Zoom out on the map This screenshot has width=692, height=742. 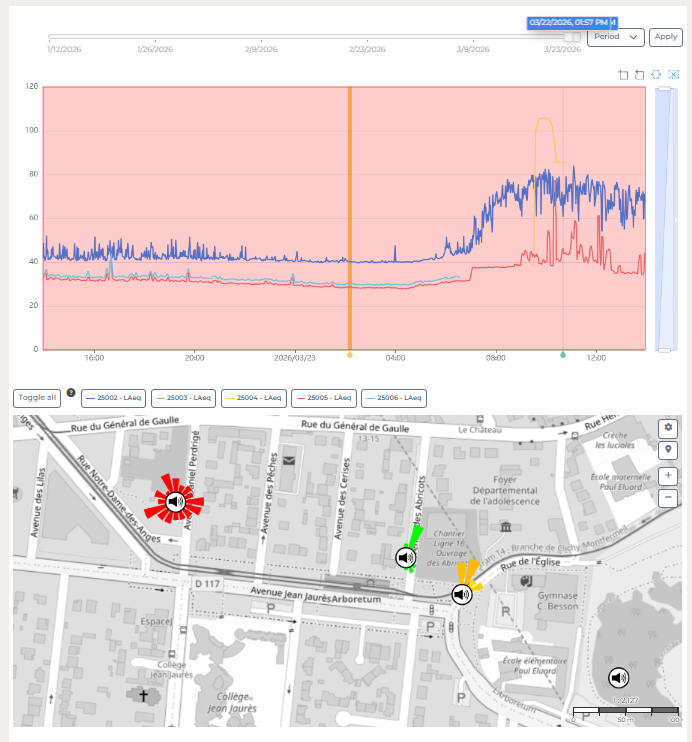pos(667,497)
